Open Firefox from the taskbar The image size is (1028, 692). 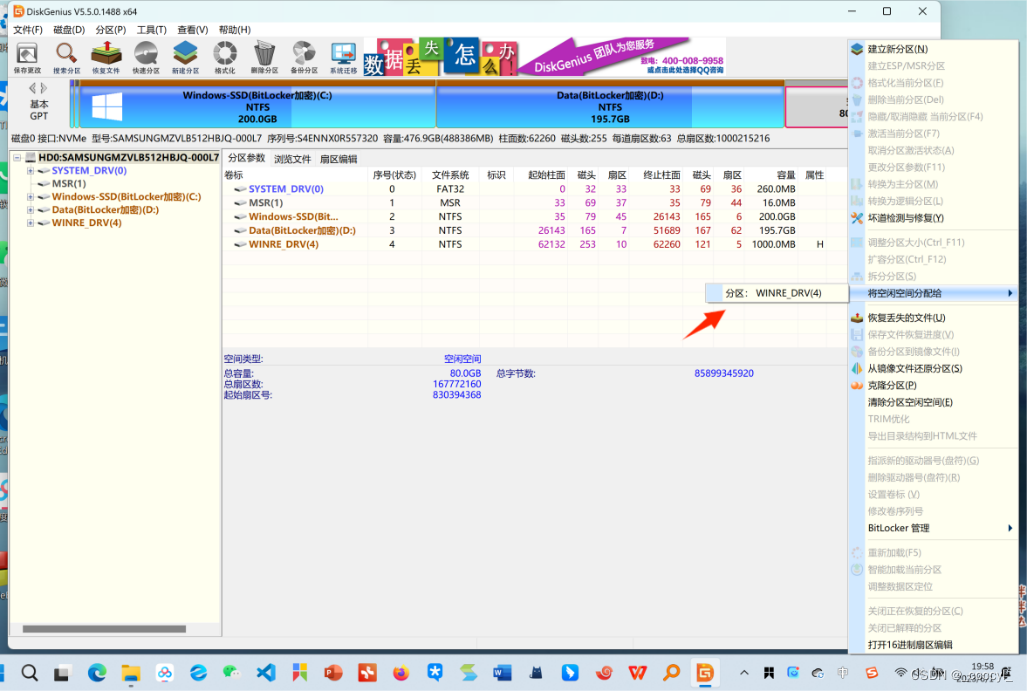tap(401, 673)
